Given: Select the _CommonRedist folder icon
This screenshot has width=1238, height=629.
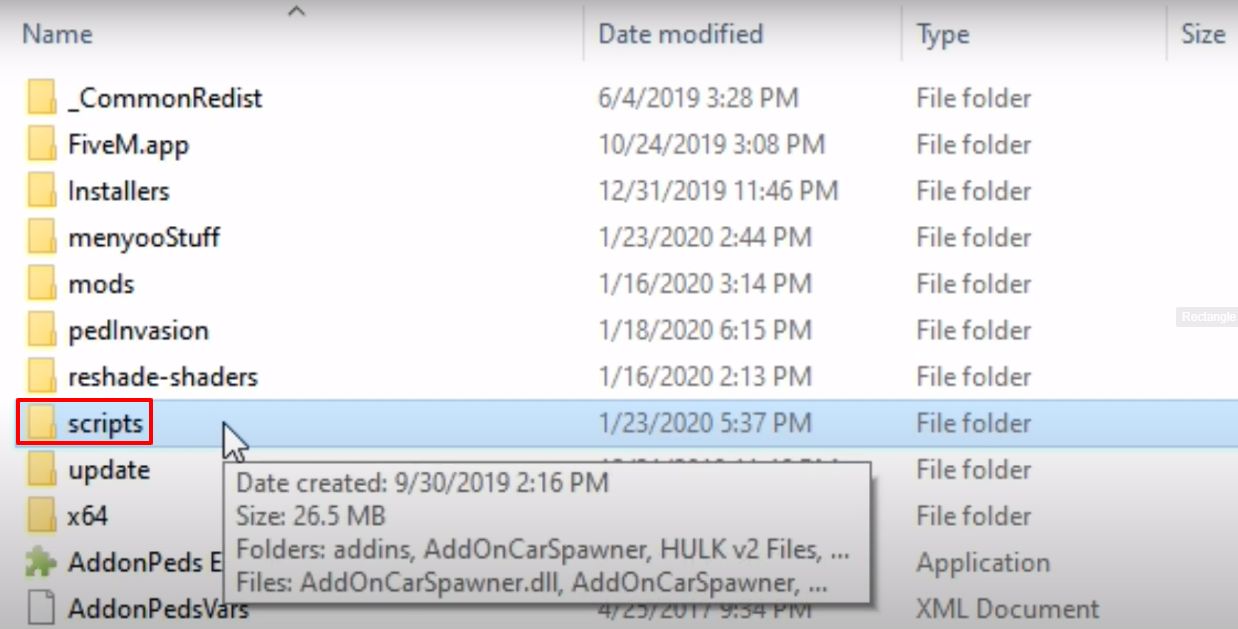Looking at the screenshot, I should coord(41,98).
